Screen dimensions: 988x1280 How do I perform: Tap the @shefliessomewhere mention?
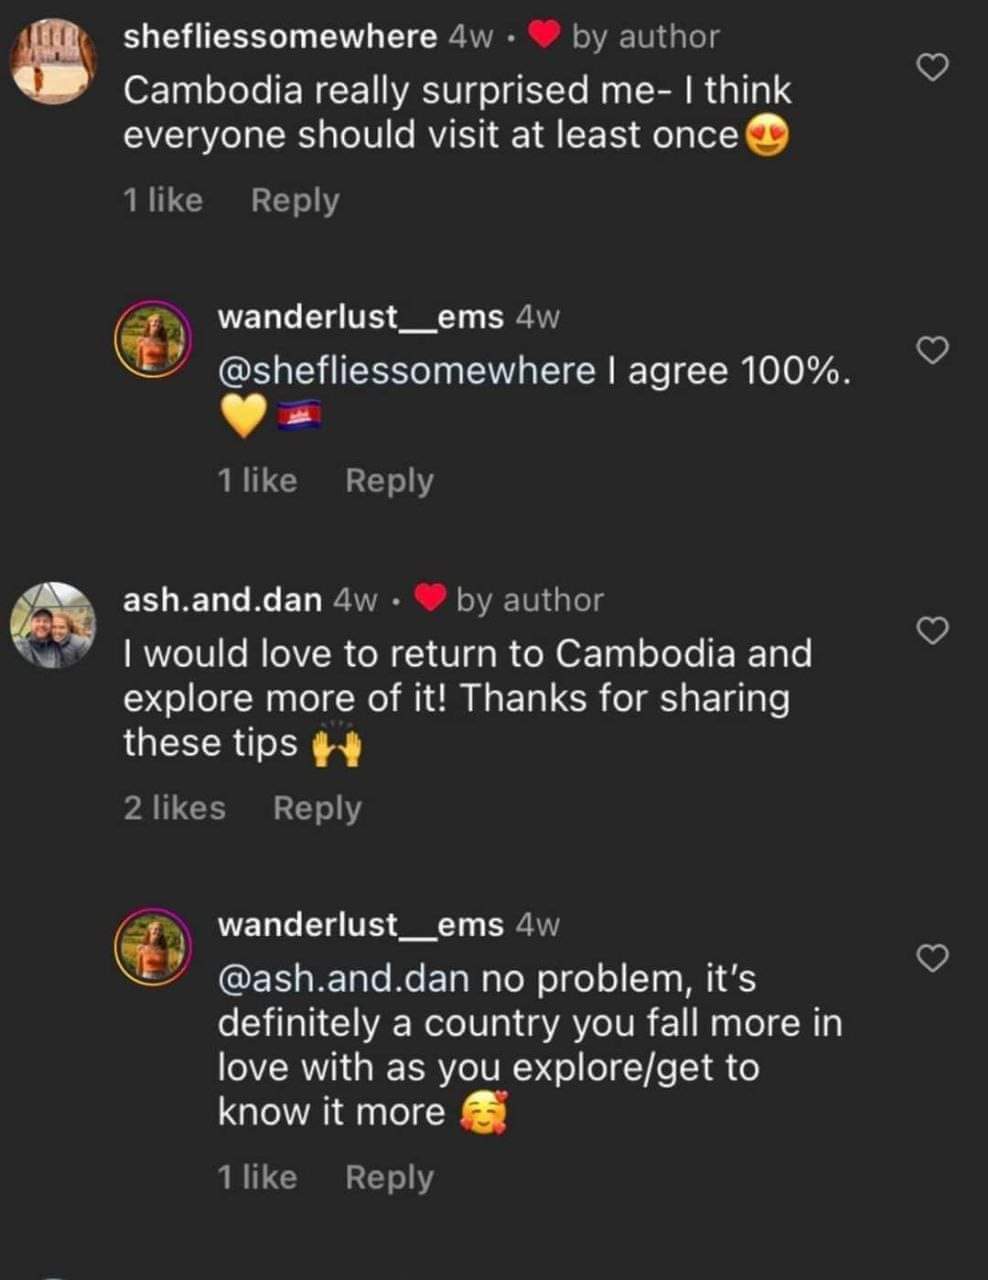click(x=406, y=371)
